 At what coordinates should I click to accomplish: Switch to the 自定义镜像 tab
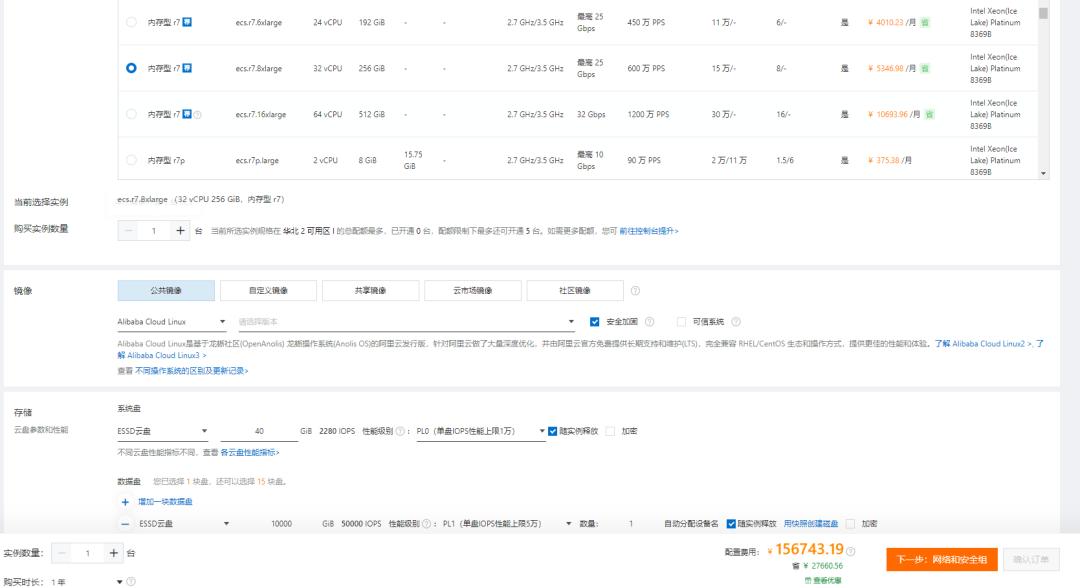(265, 290)
